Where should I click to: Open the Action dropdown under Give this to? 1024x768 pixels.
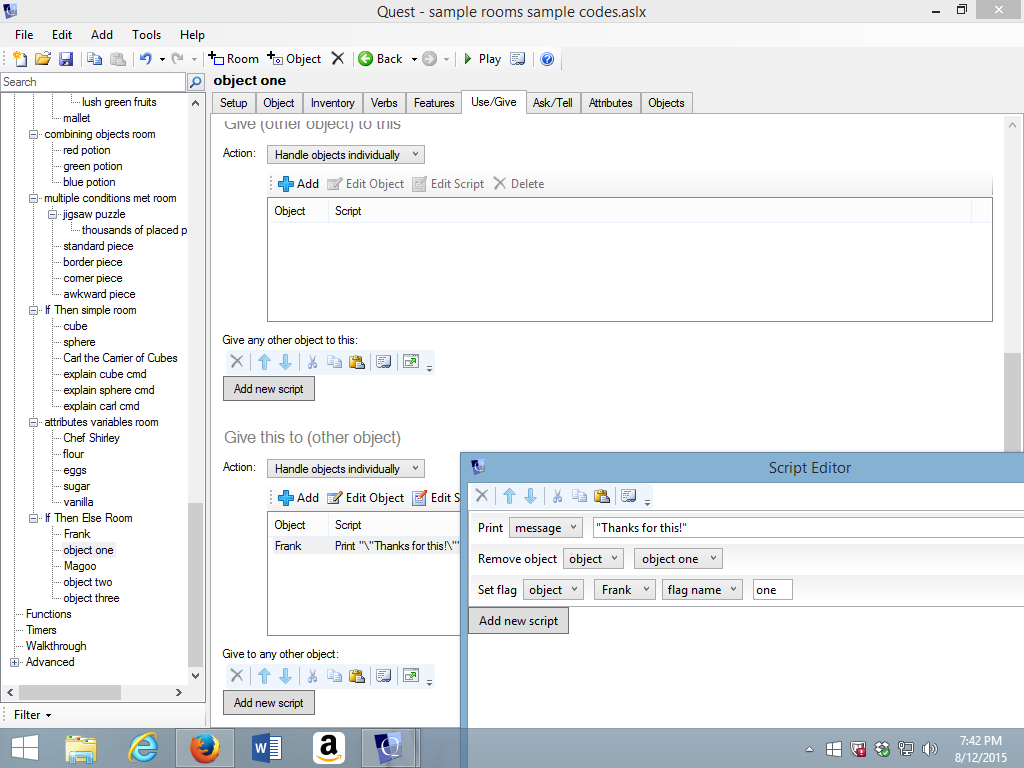(x=344, y=468)
